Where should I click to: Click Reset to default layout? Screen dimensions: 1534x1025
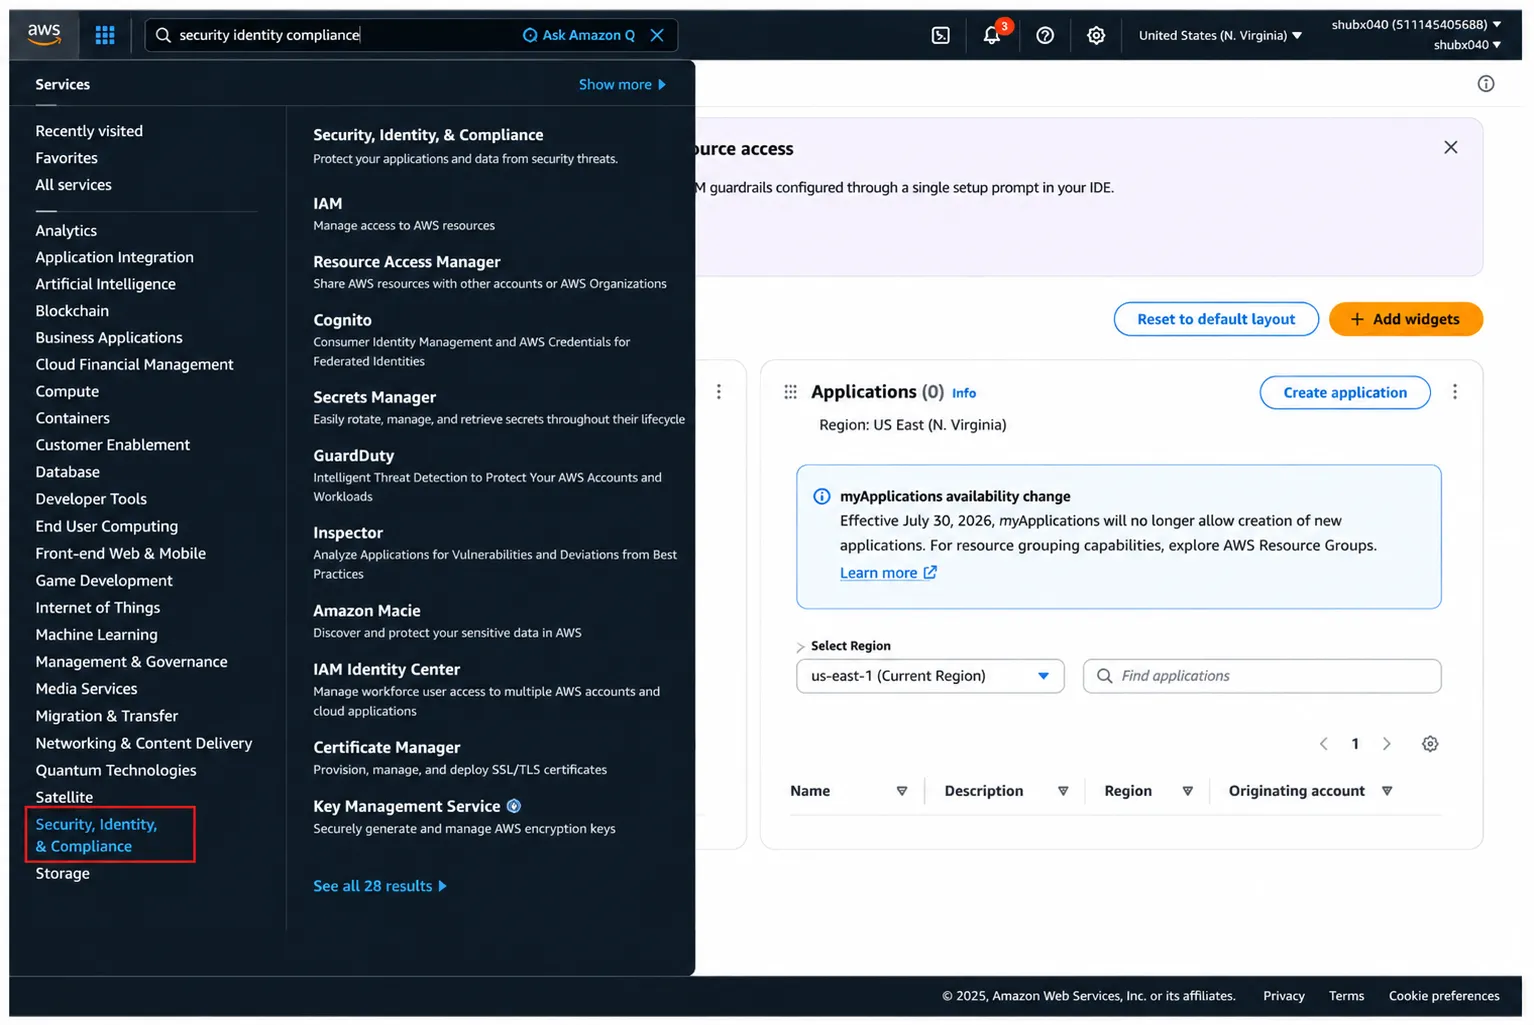pos(1216,319)
